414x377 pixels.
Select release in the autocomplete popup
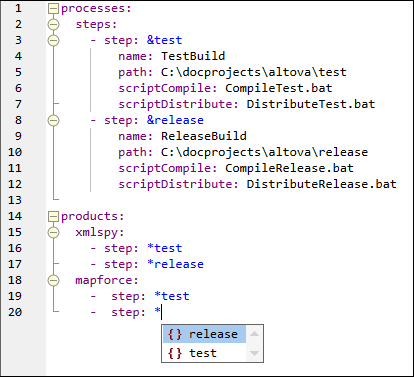coord(205,334)
